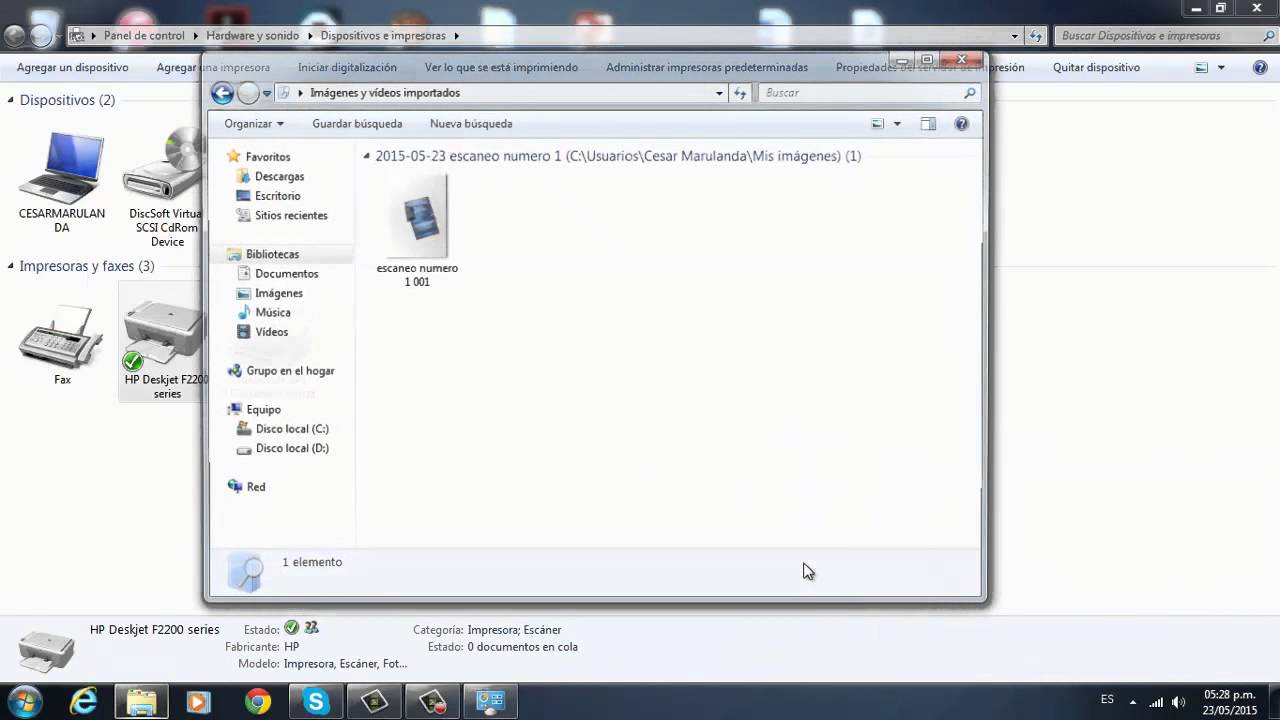Select CESARMARULANDA laptop device
Image resolution: width=1280 pixels, height=720 pixels.
[62, 182]
